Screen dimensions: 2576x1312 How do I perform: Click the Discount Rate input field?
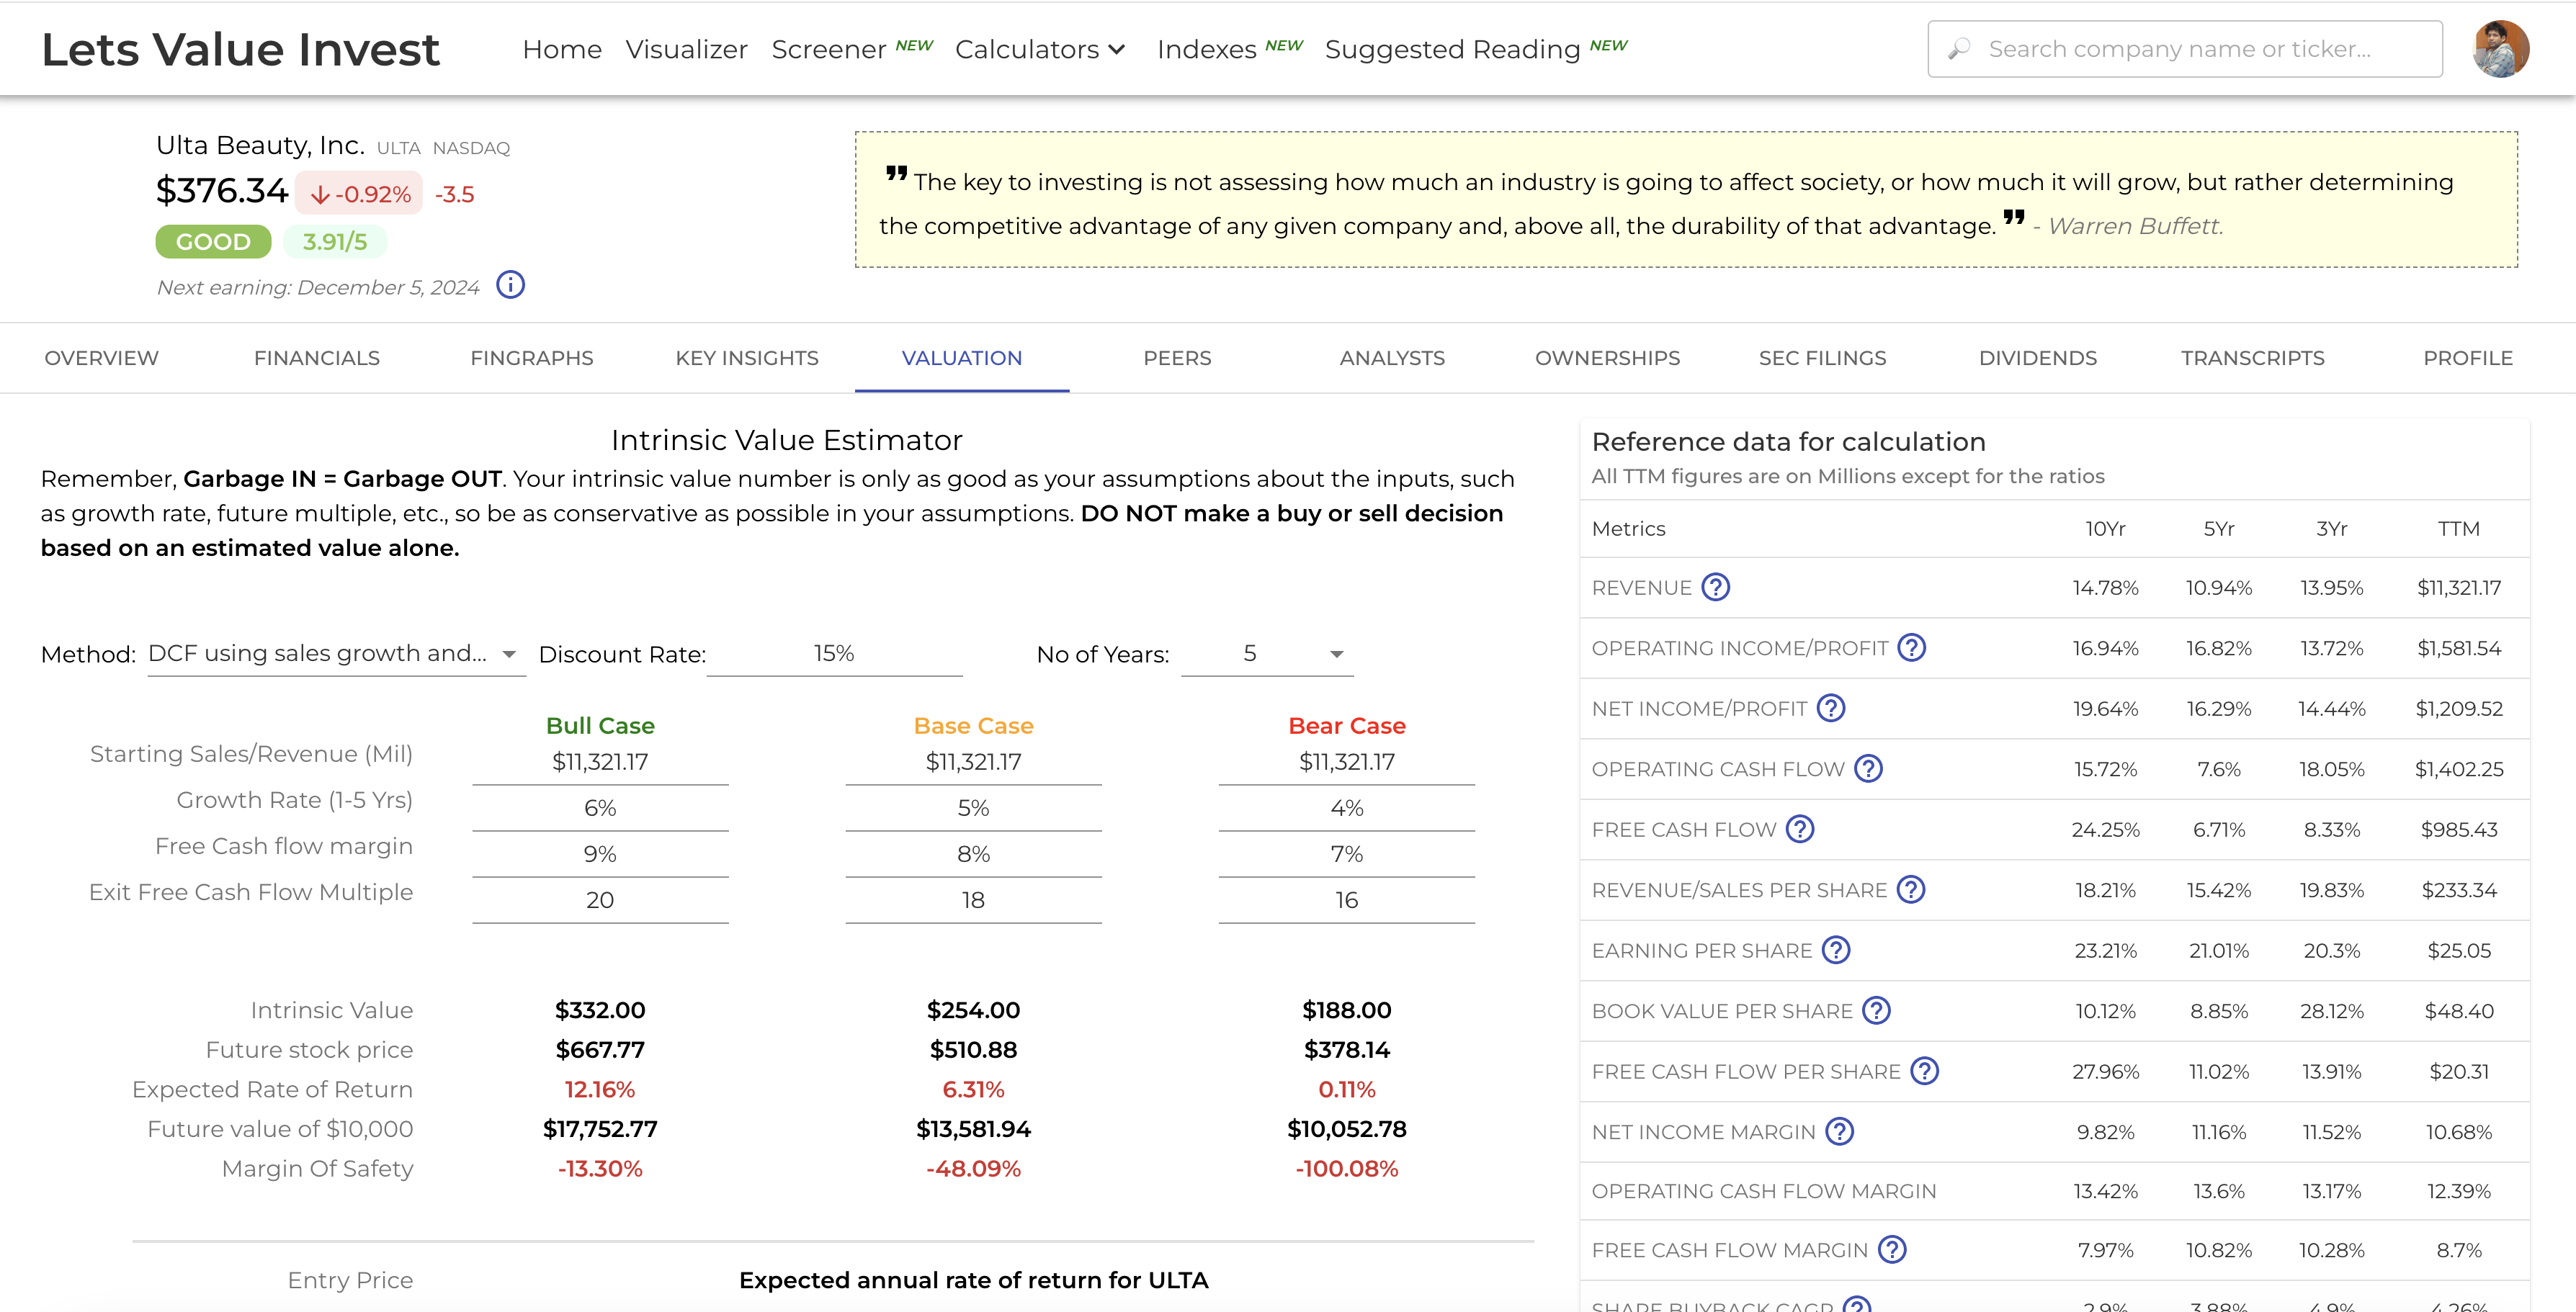point(834,654)
